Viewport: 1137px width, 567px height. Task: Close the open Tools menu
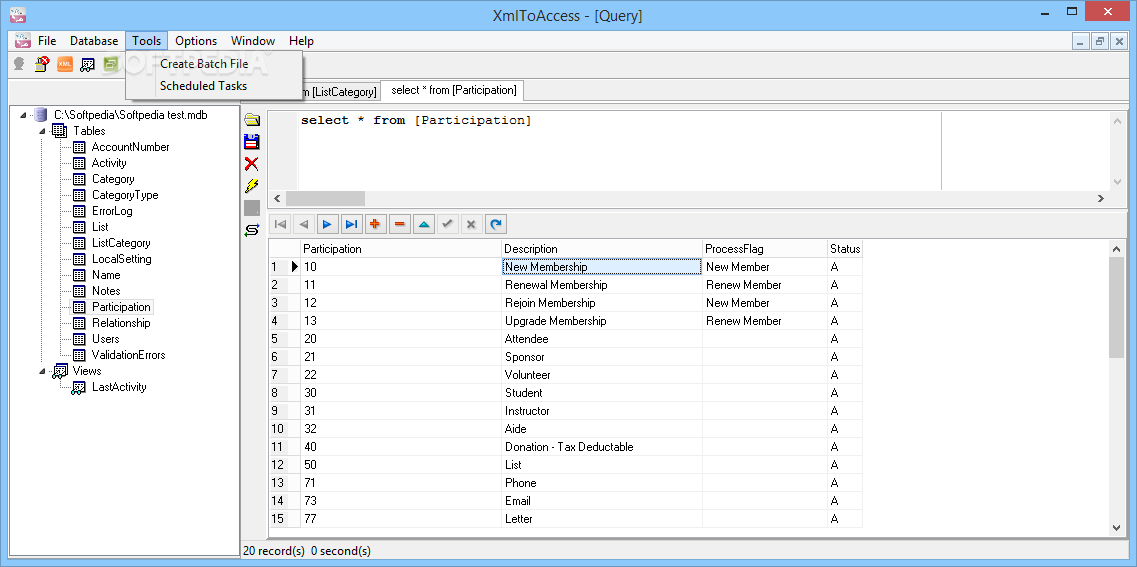point(146,41)
